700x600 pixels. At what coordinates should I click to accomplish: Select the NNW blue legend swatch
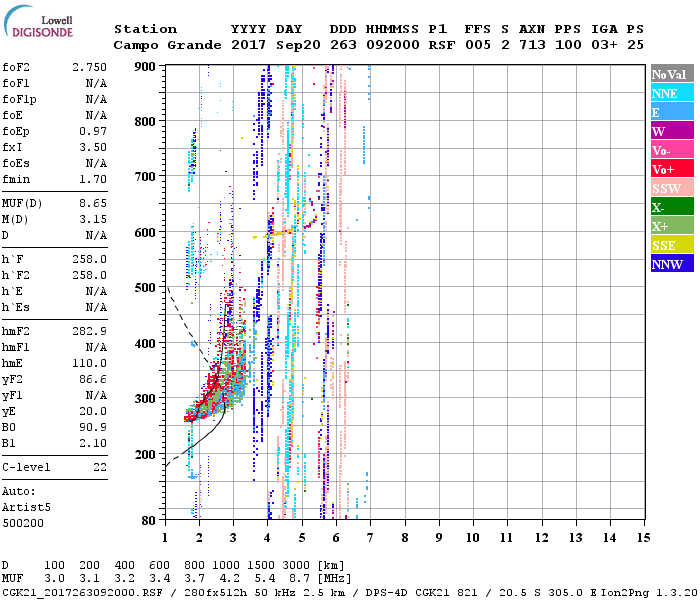click(x=672, y=263)
